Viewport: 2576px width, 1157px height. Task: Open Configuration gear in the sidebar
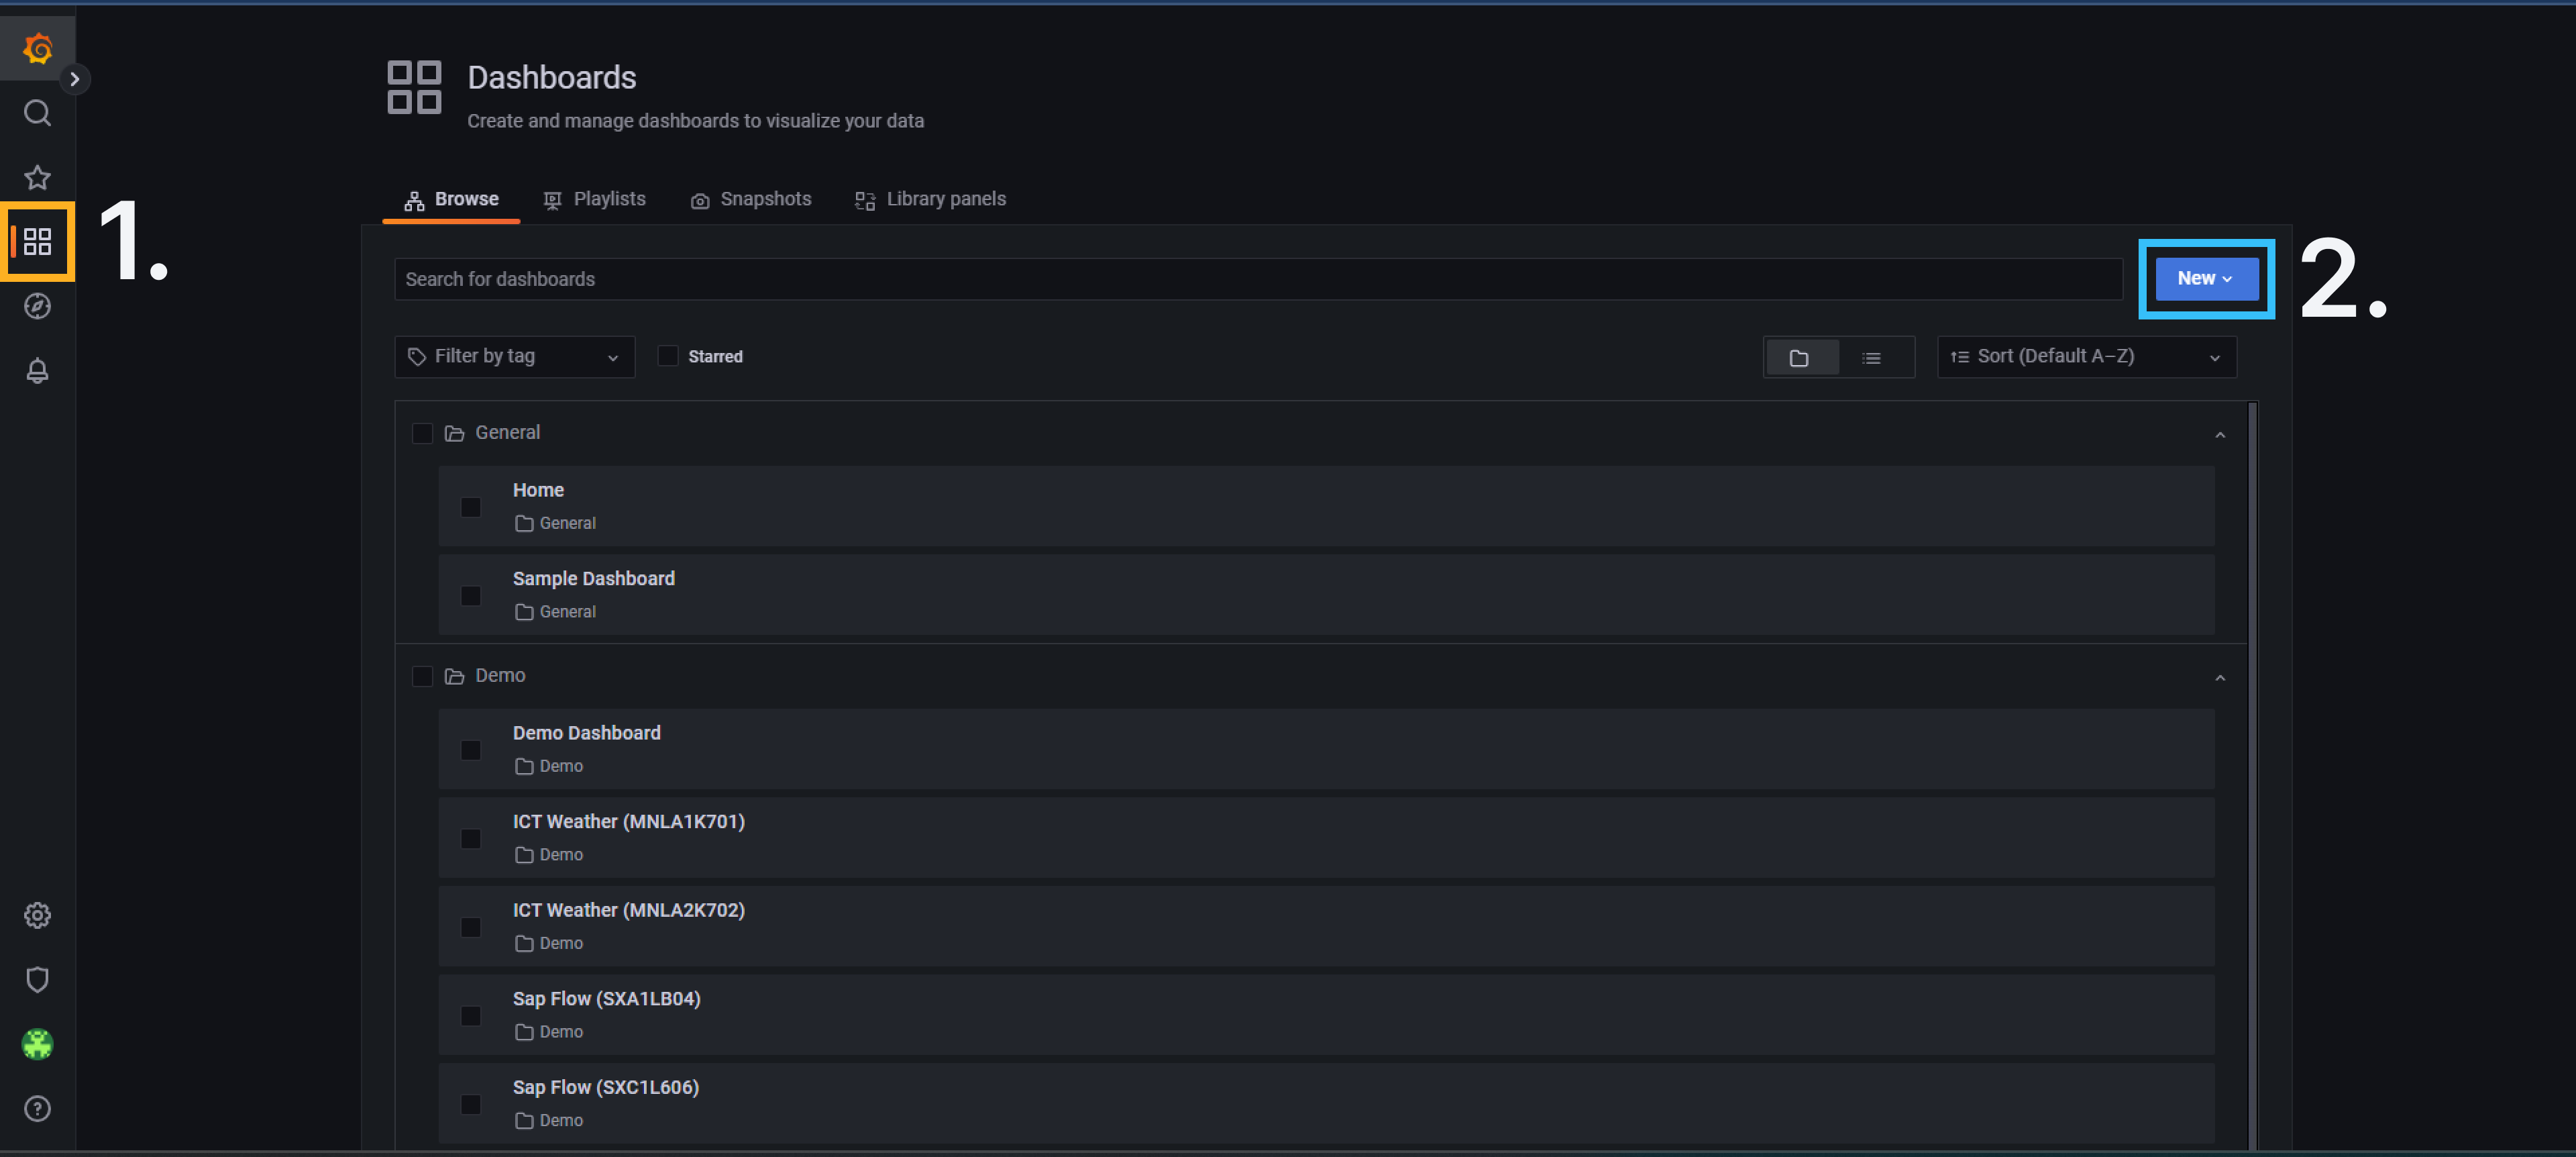[37, 915]
